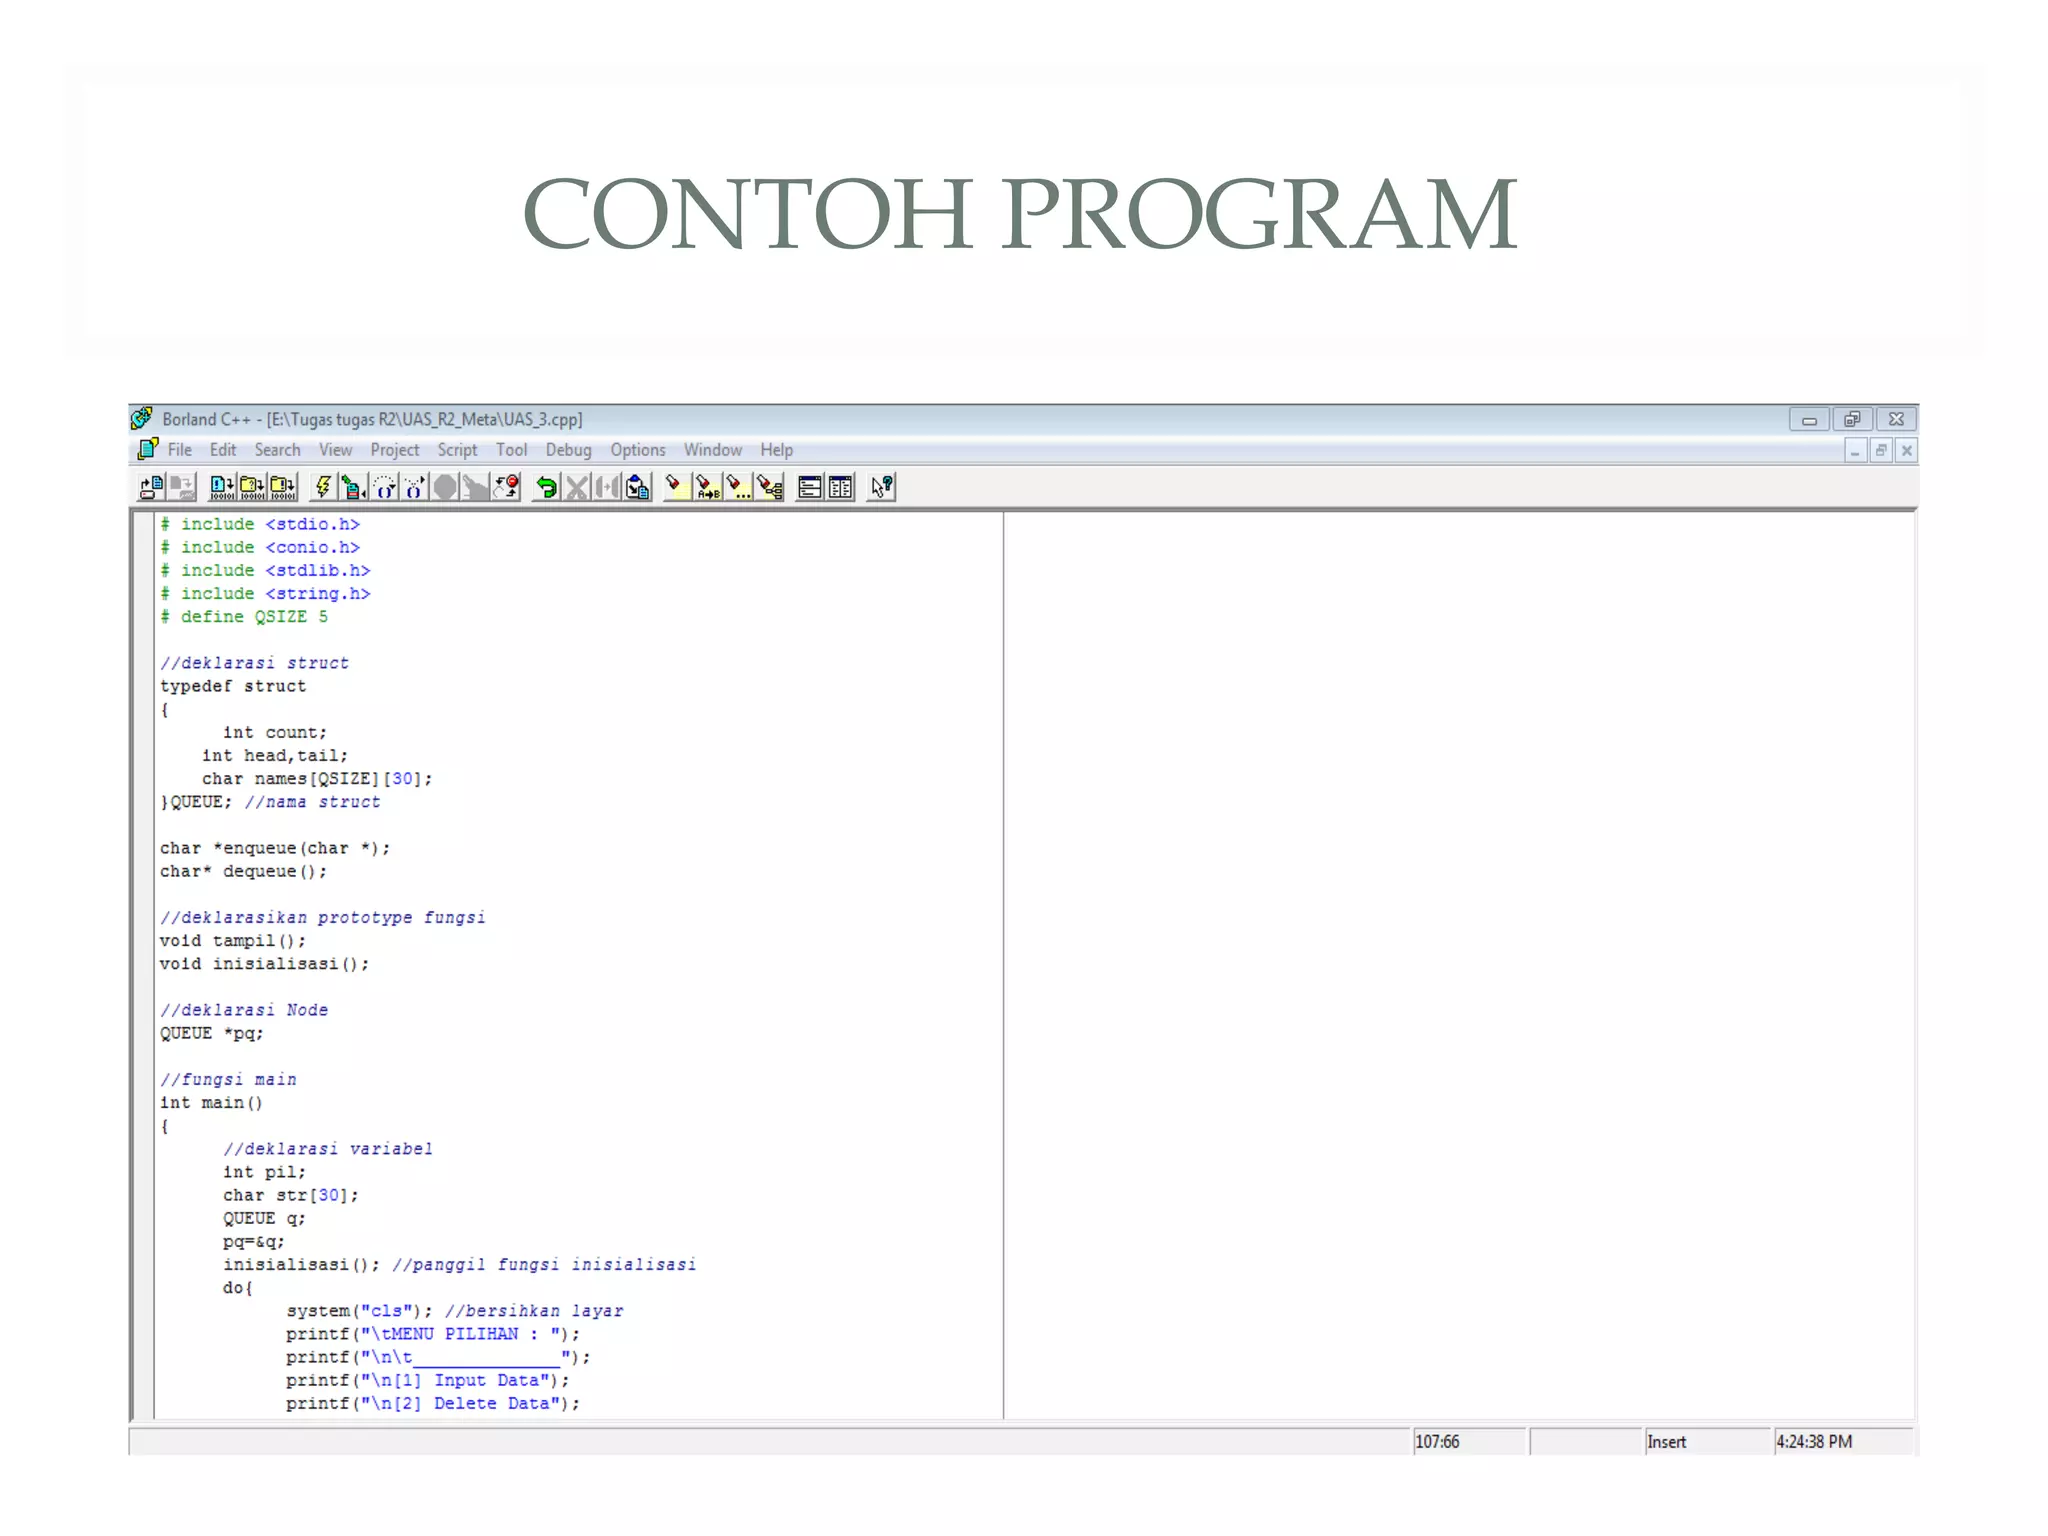Click the line 'int count;'

275,732
